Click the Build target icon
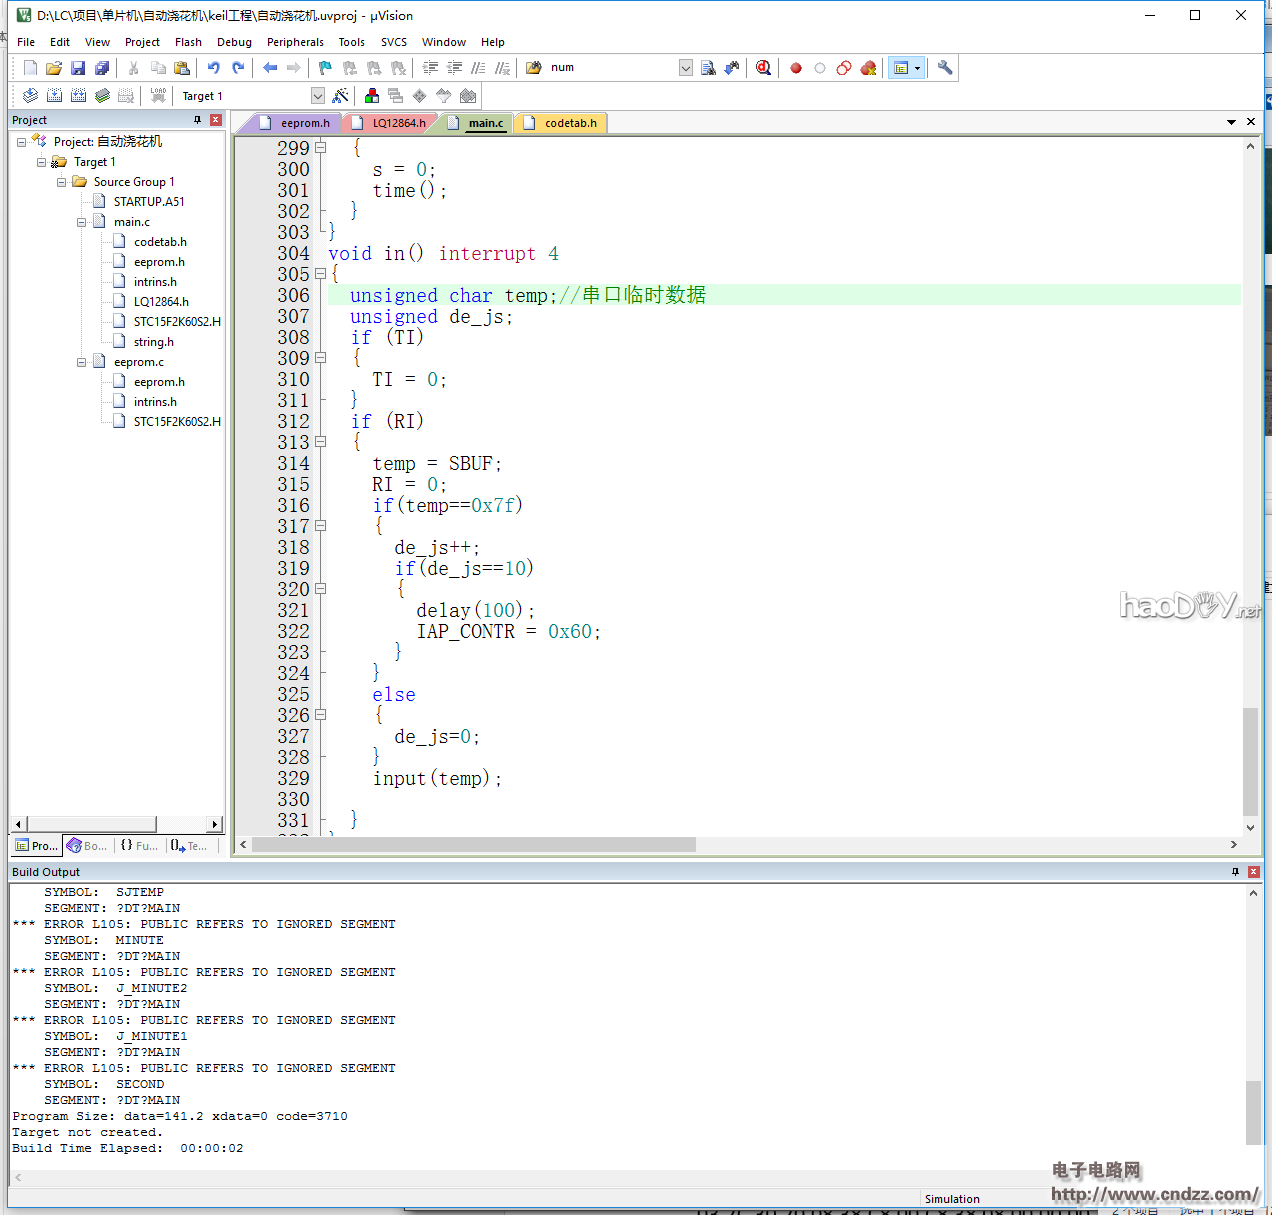This screenshot has height=1215, width=1272. [x=54, y=96]
